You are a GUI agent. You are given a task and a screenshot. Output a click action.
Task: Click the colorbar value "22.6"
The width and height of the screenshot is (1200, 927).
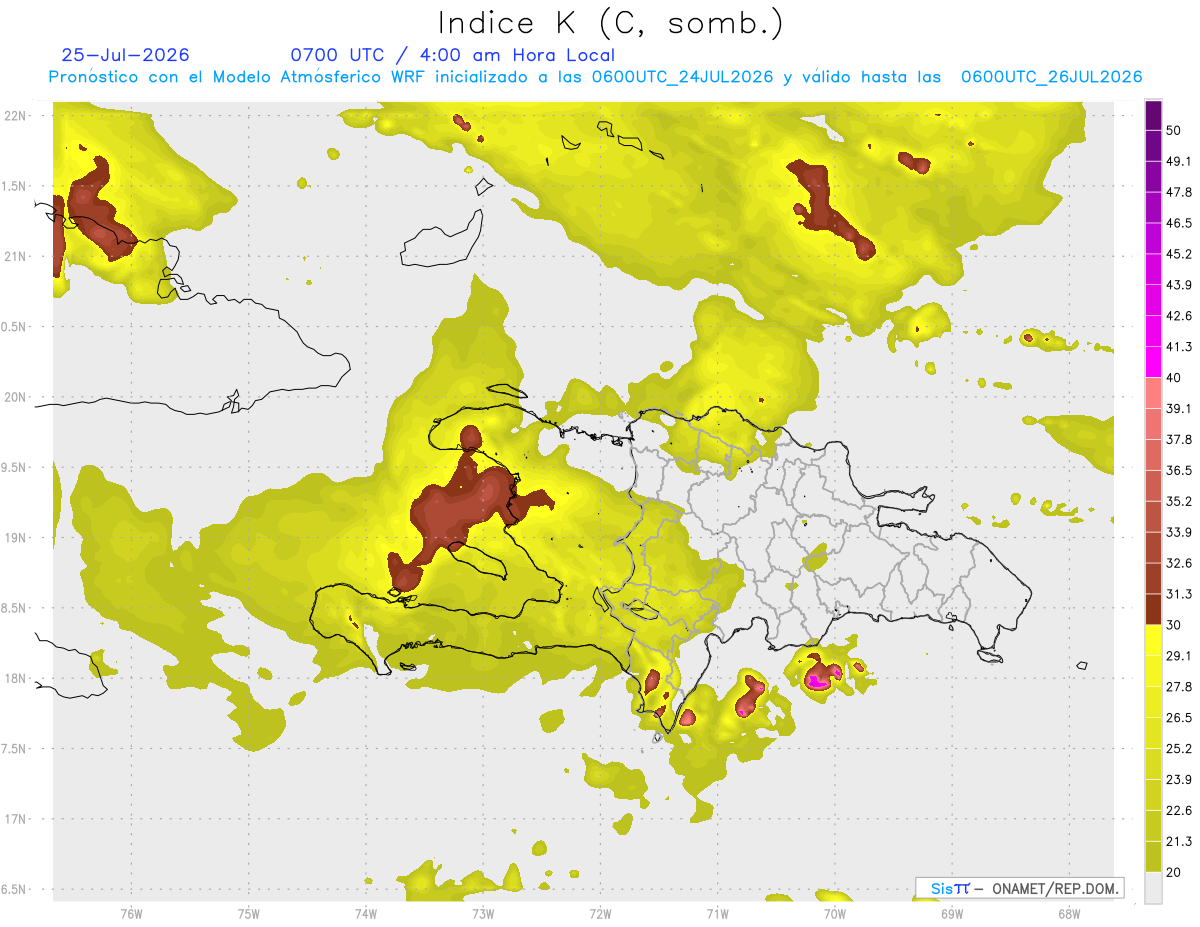pos(1179,811)
